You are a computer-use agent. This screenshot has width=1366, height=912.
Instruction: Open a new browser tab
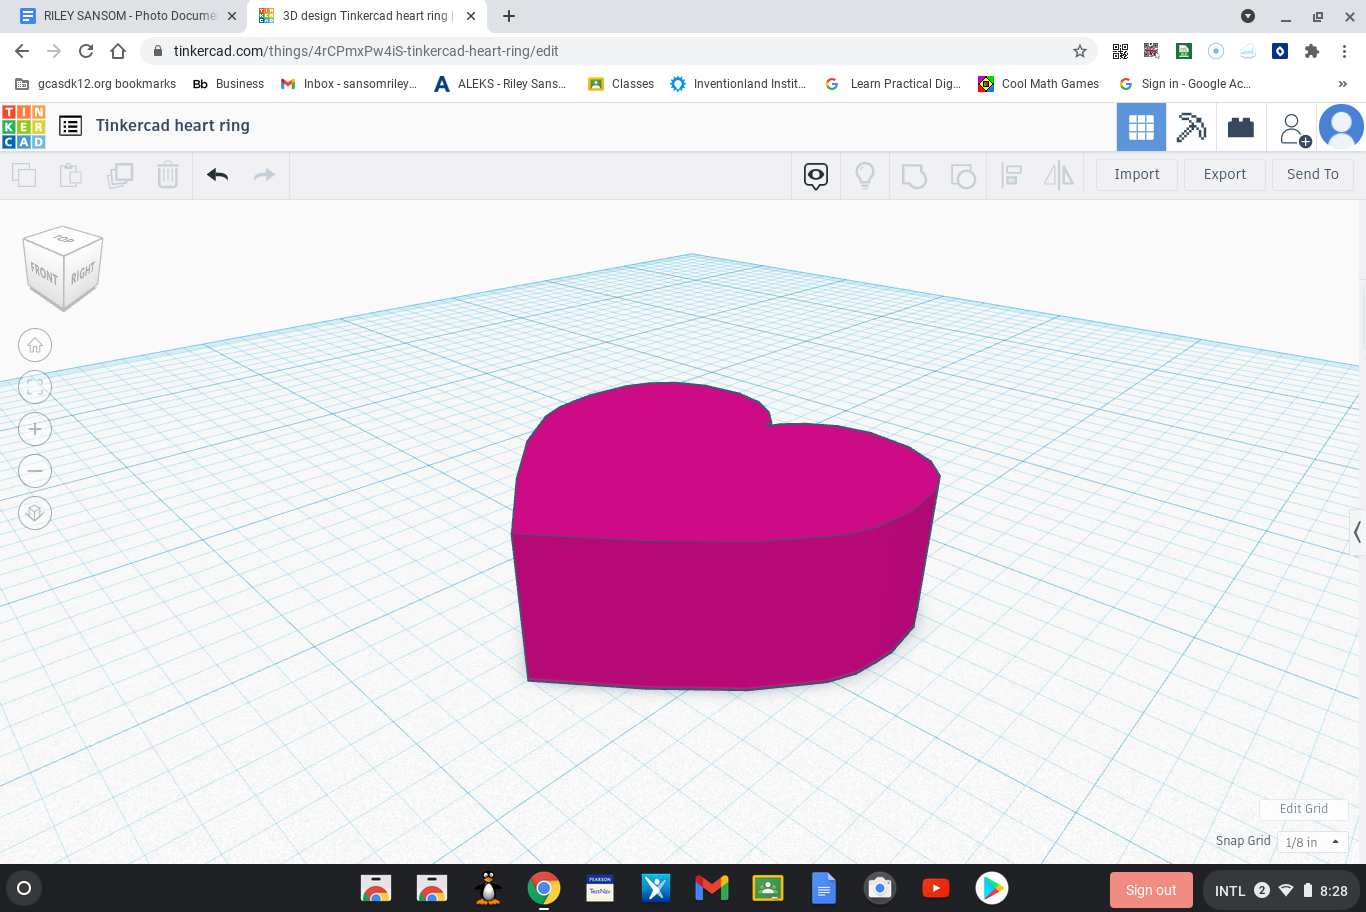509,16
